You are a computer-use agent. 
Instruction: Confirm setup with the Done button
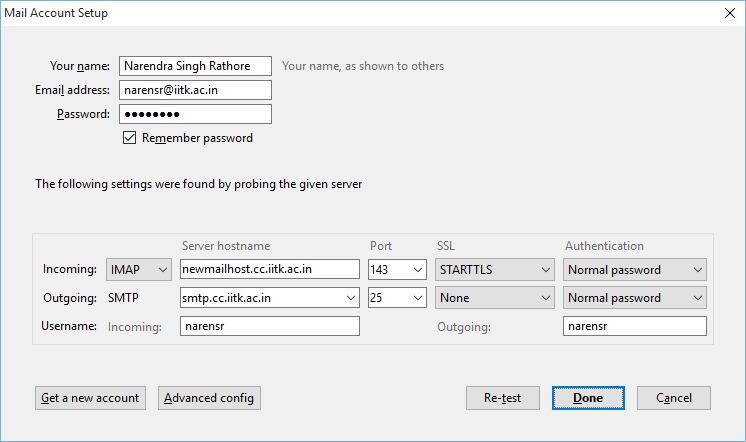[x=588, y=398]
